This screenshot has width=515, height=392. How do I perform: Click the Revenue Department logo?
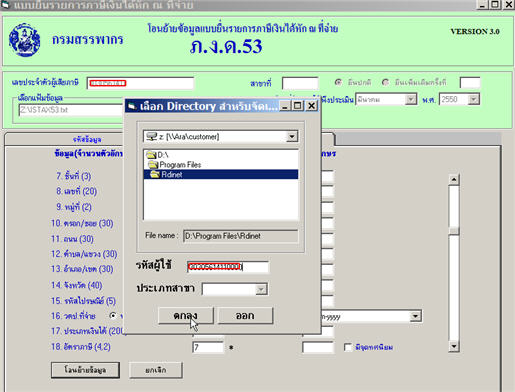pos(25,40)
